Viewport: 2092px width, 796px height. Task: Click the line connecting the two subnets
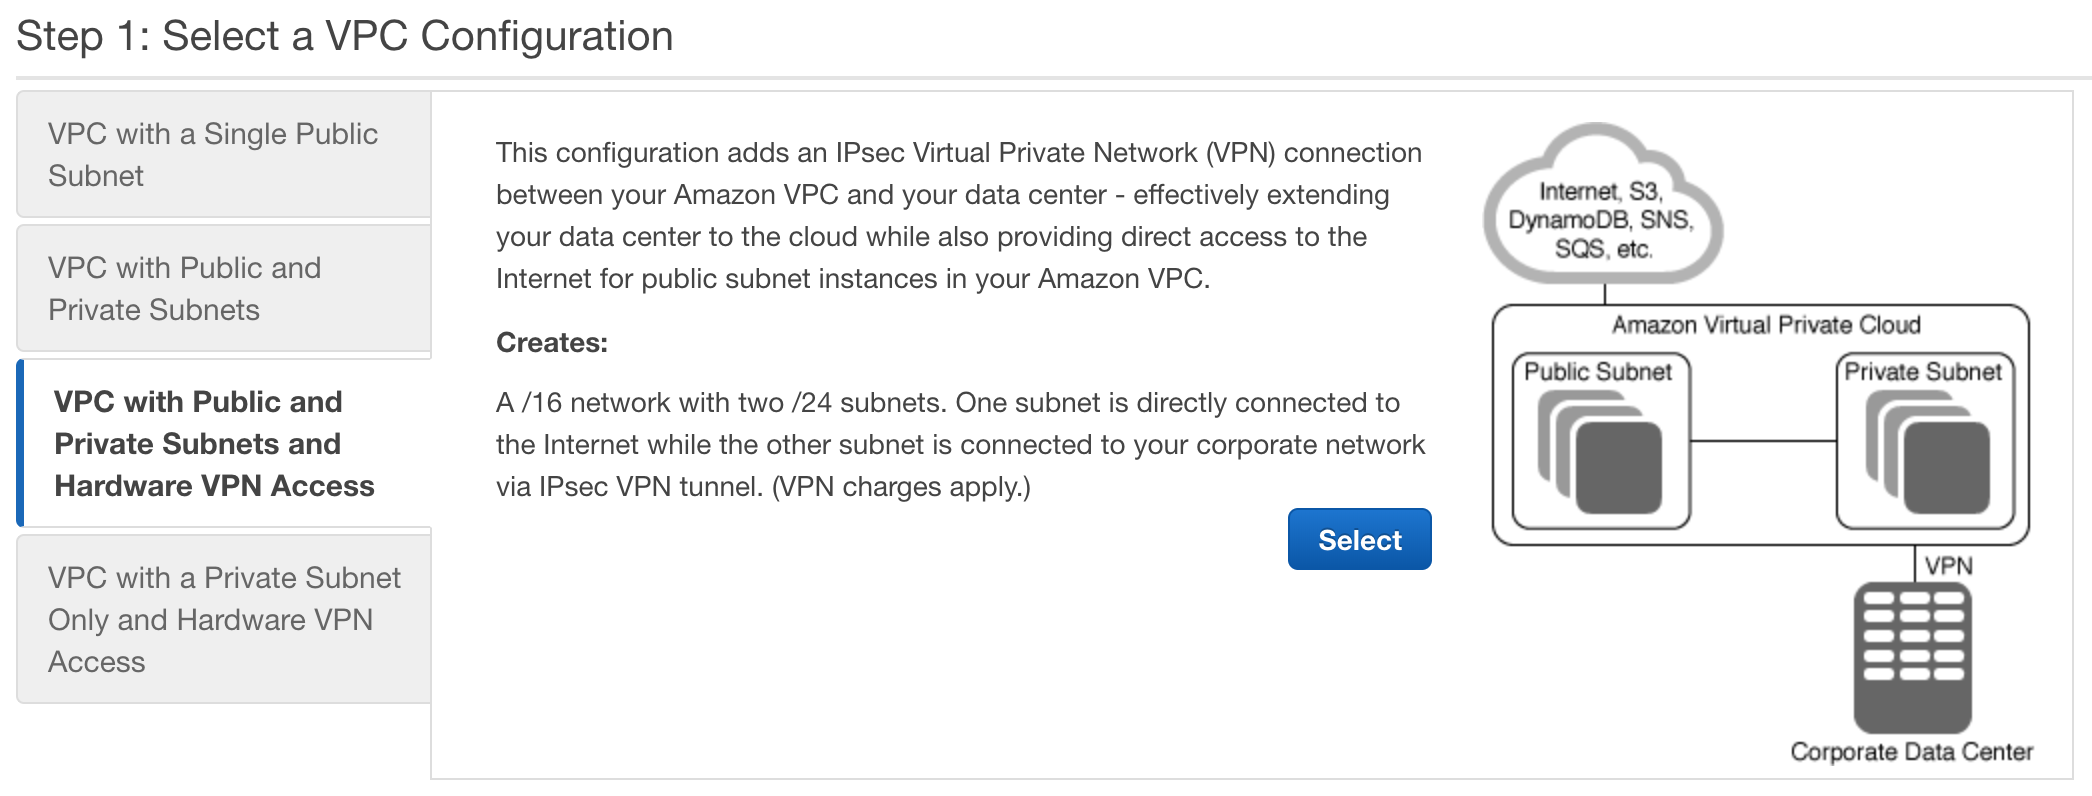pos(1763,441)
